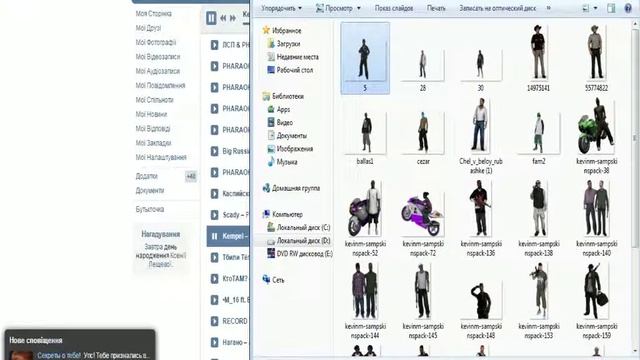Open Мої Новини in VK sidebar
The width and height of the screenshot is (640, 360).
click(x=151, y=114)
